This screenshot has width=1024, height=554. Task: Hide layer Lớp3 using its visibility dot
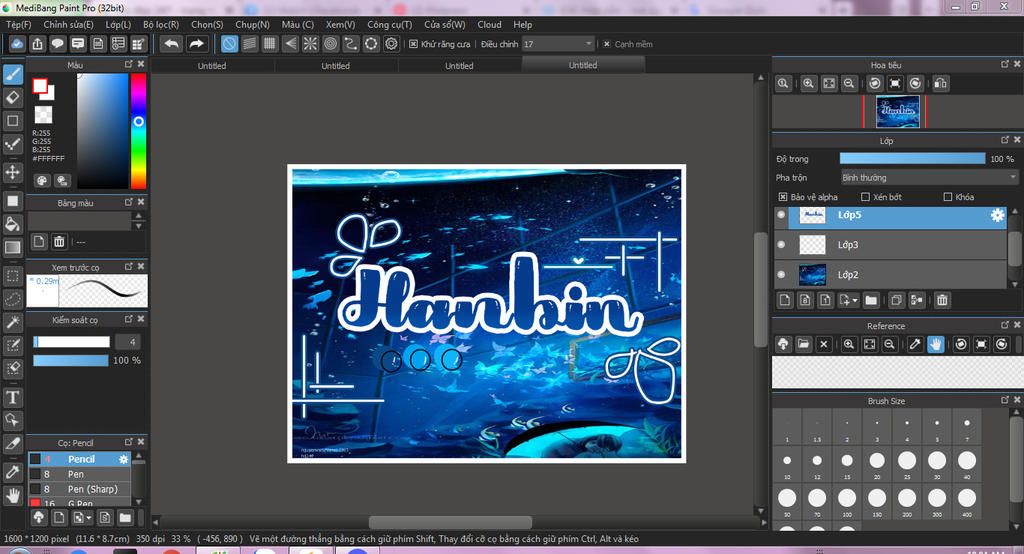coord(781,244)
